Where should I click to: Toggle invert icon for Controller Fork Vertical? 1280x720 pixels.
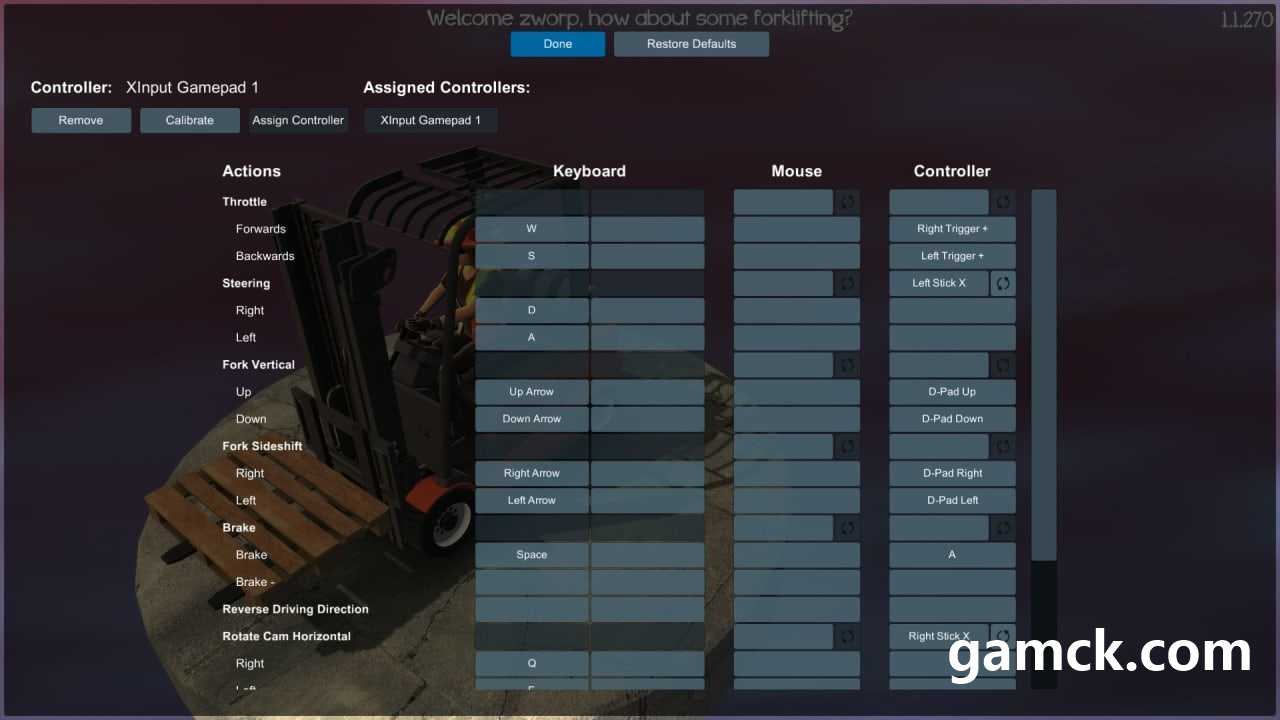tap(1003, 365)
